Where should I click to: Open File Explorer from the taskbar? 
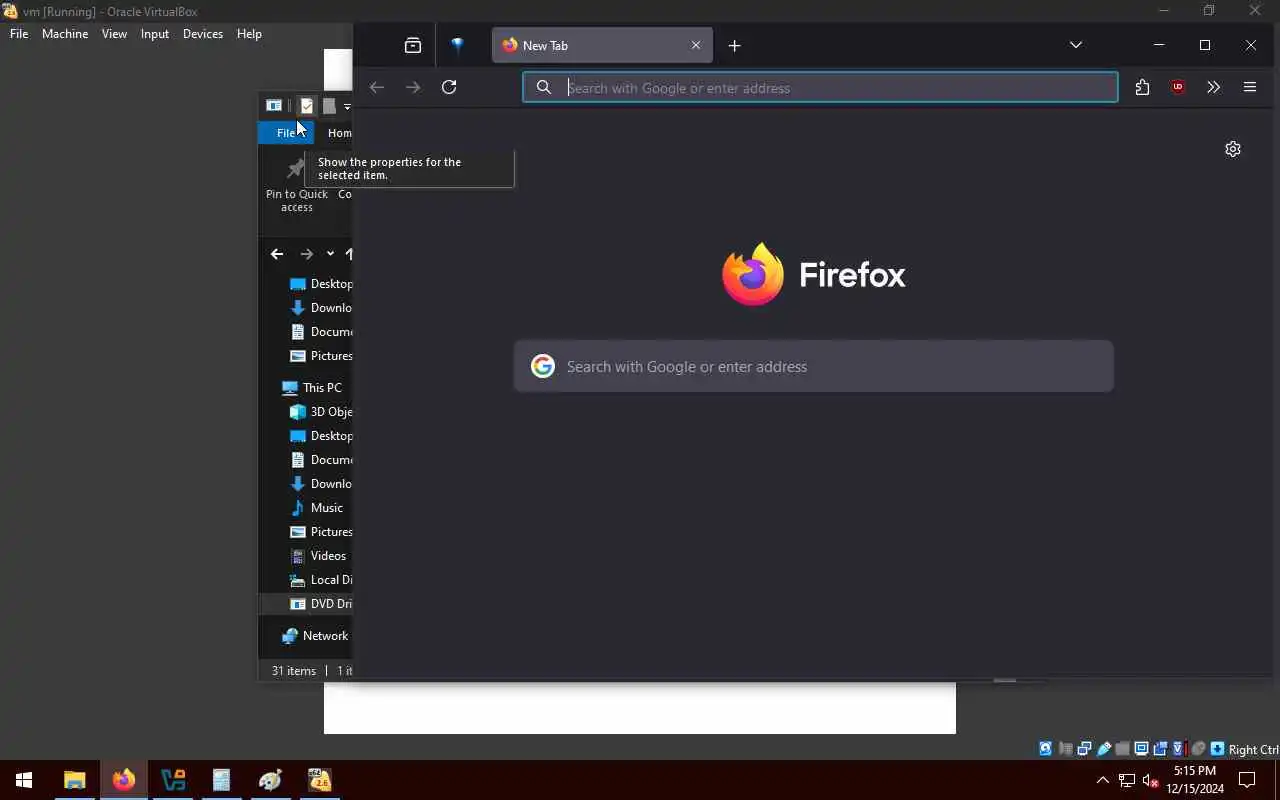(75, 780)
